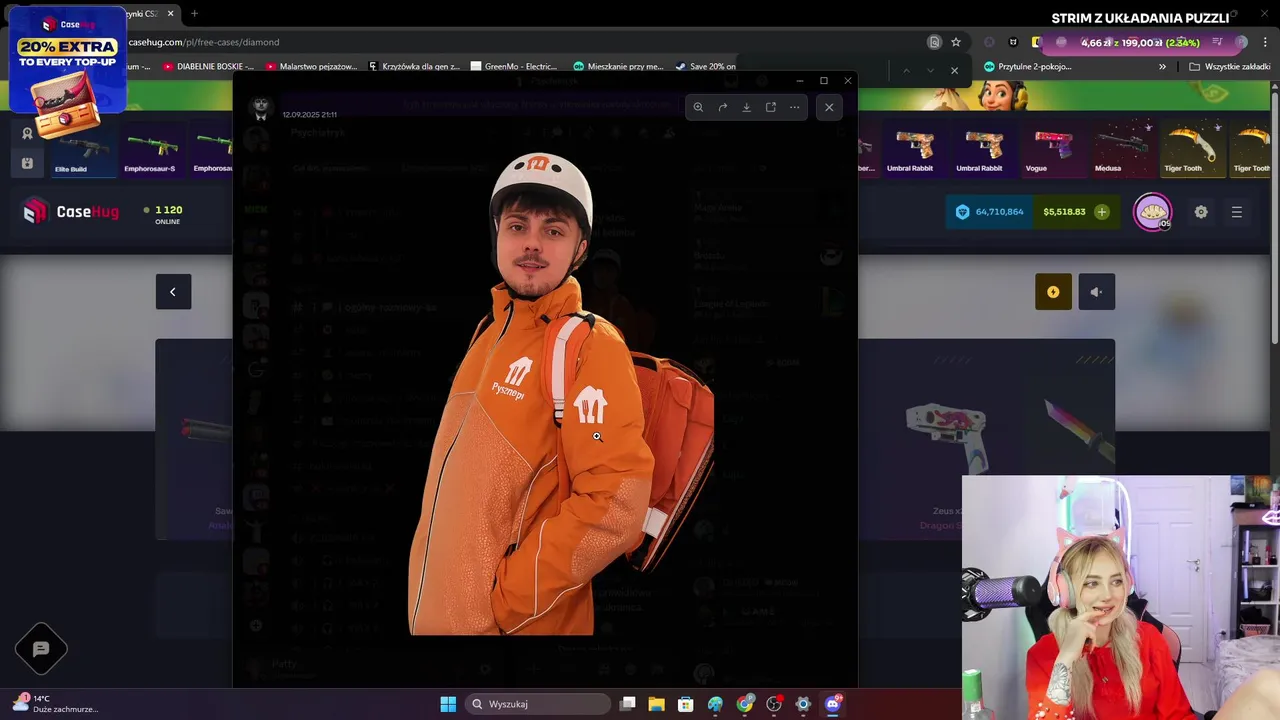Open image in browser from viewer toolbar

(x=770, y=107)
